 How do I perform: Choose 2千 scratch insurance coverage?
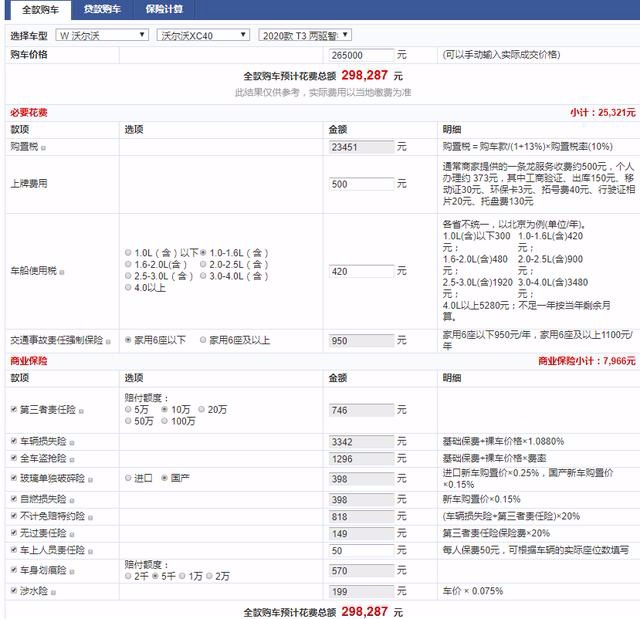click(128, 576)
